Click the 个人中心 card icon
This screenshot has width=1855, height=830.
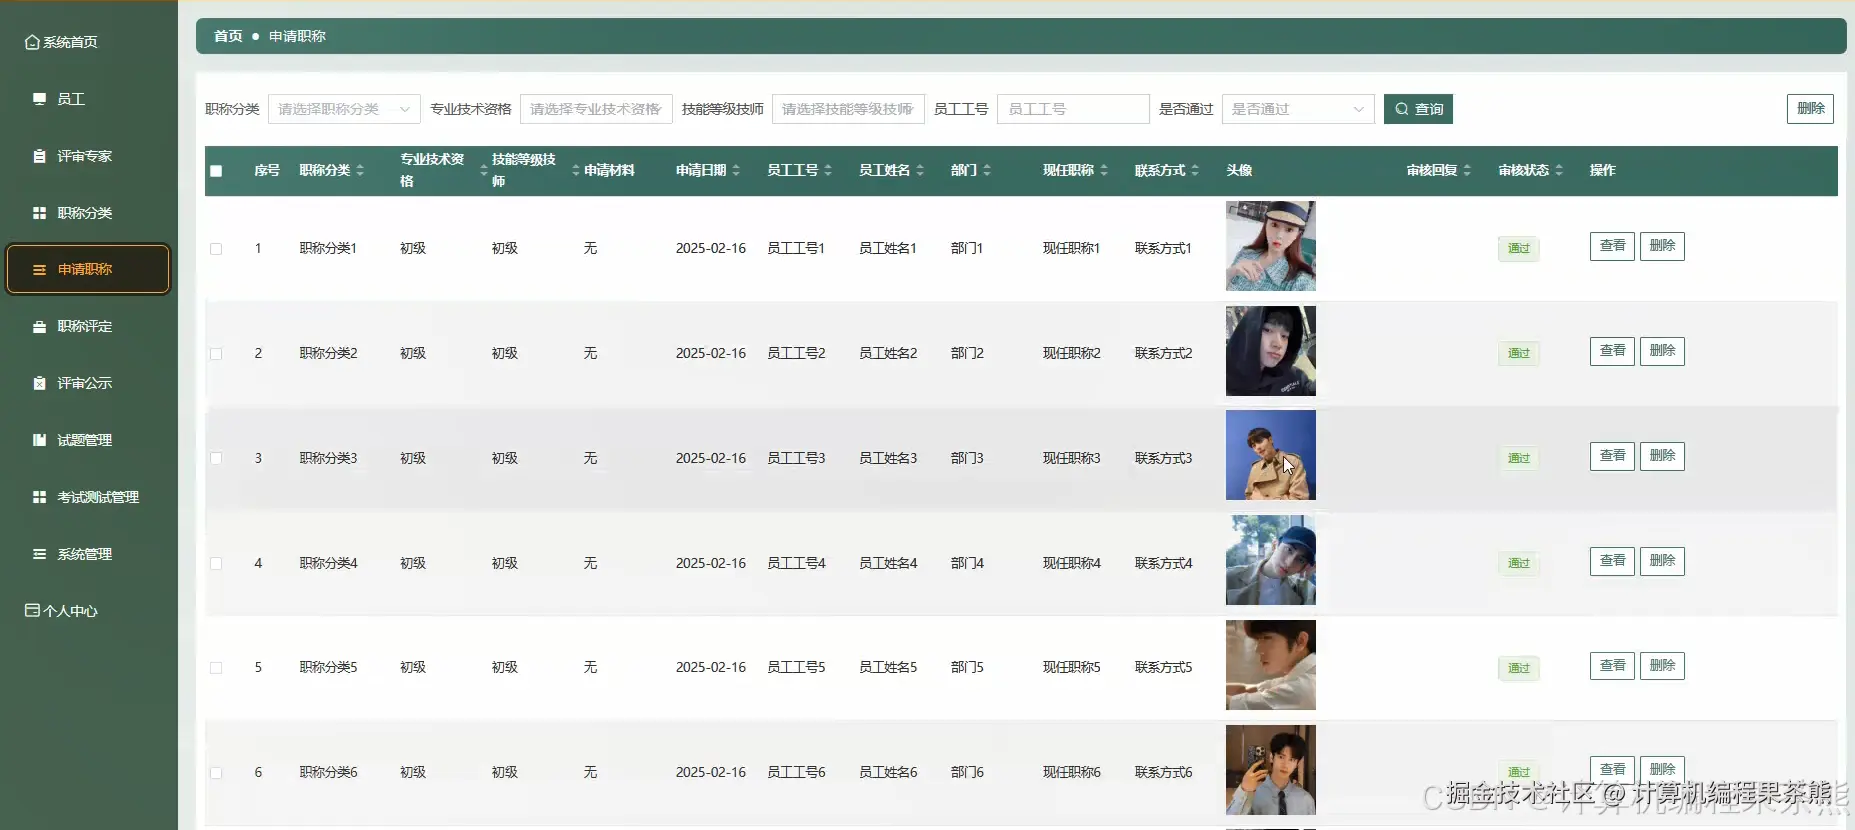click(32, 610)
